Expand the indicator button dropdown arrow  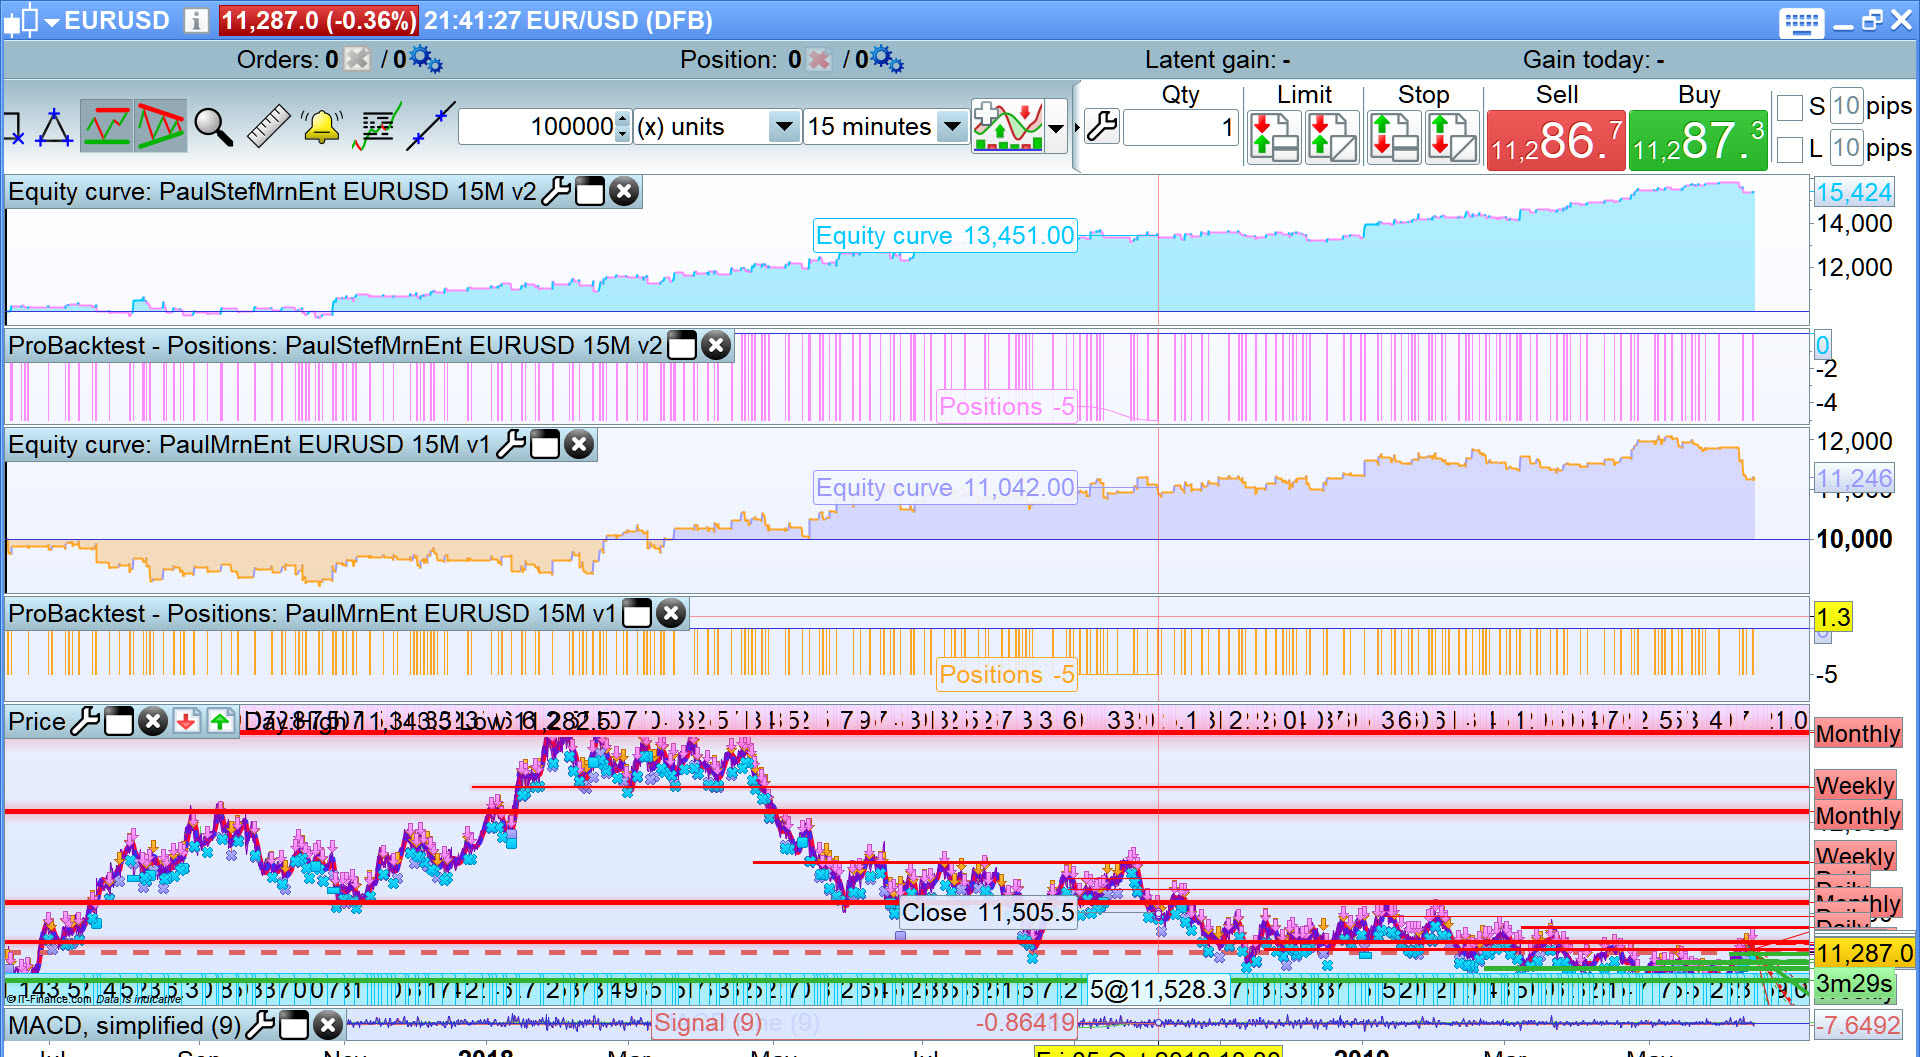[1056, 127]
